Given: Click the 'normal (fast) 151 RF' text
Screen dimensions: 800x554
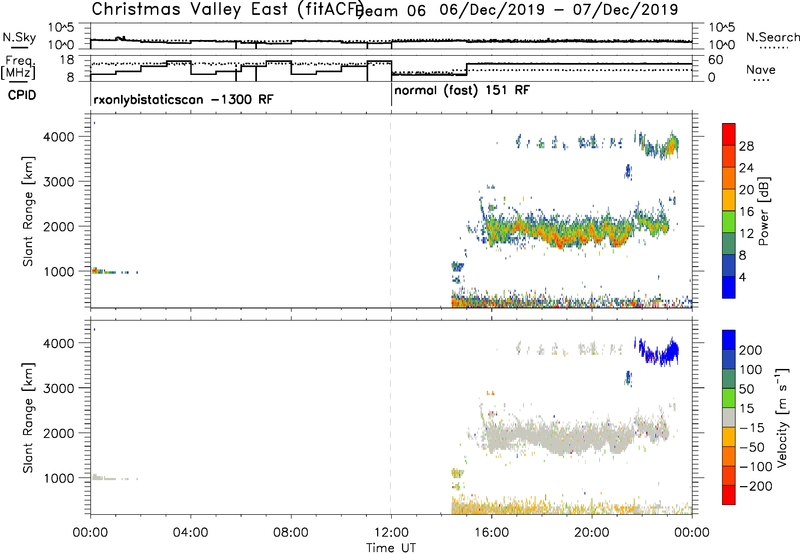Looking at the screenshot, I should 462,91.
